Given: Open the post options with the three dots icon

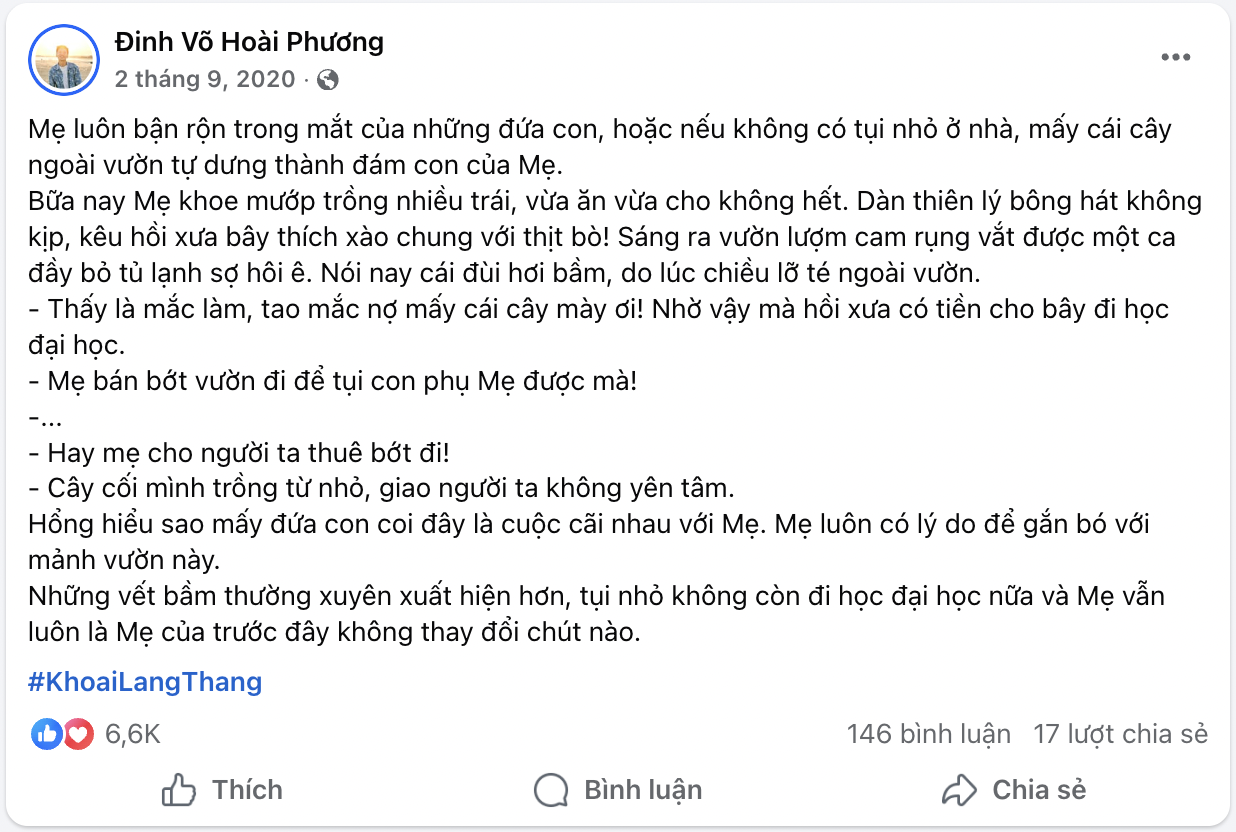Looking at the screenshot, I should 1177,57.
